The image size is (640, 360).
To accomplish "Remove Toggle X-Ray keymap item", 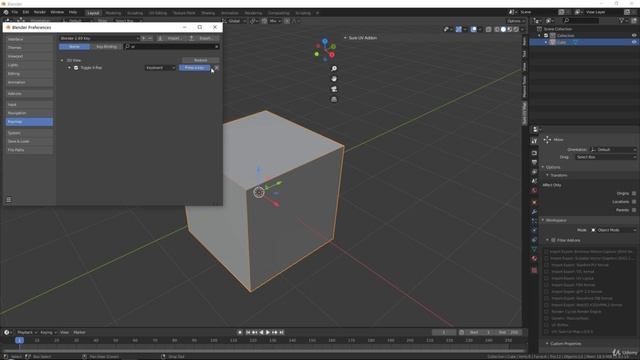I will [217, 68].
